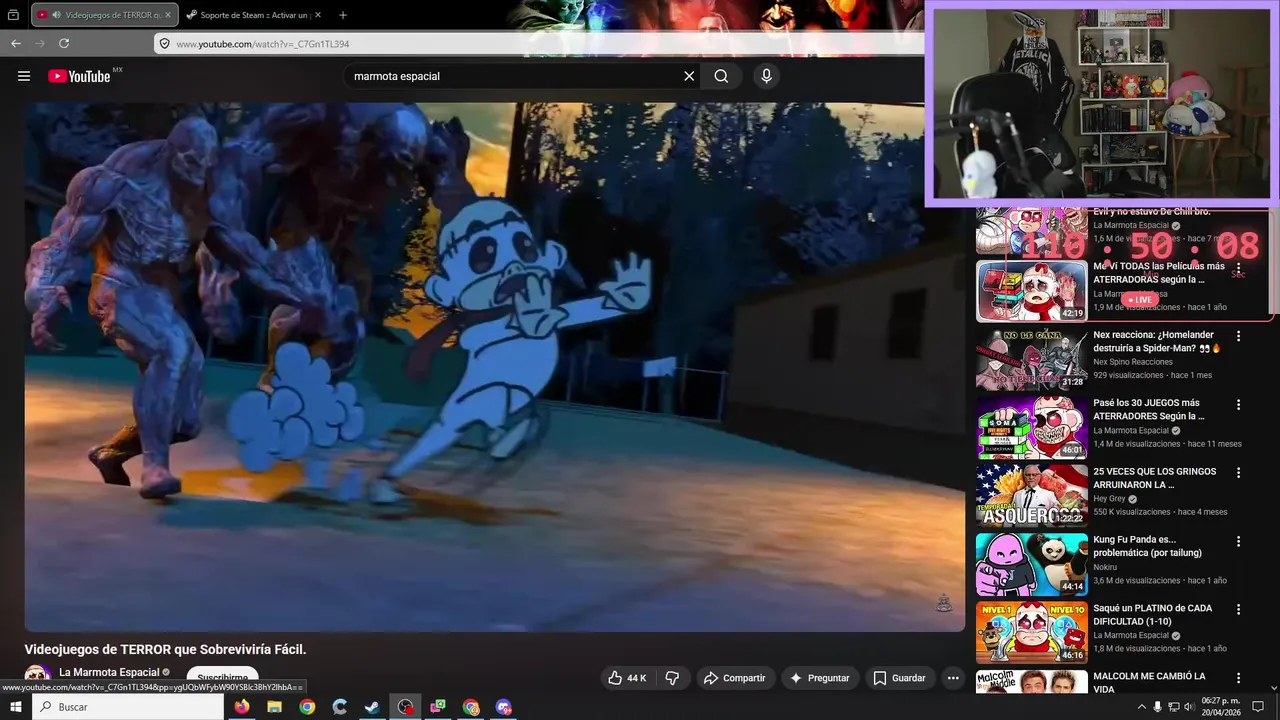Click the shield tracking protection icon
This screenshot has height=720, width=1280.
click(165, 44)
